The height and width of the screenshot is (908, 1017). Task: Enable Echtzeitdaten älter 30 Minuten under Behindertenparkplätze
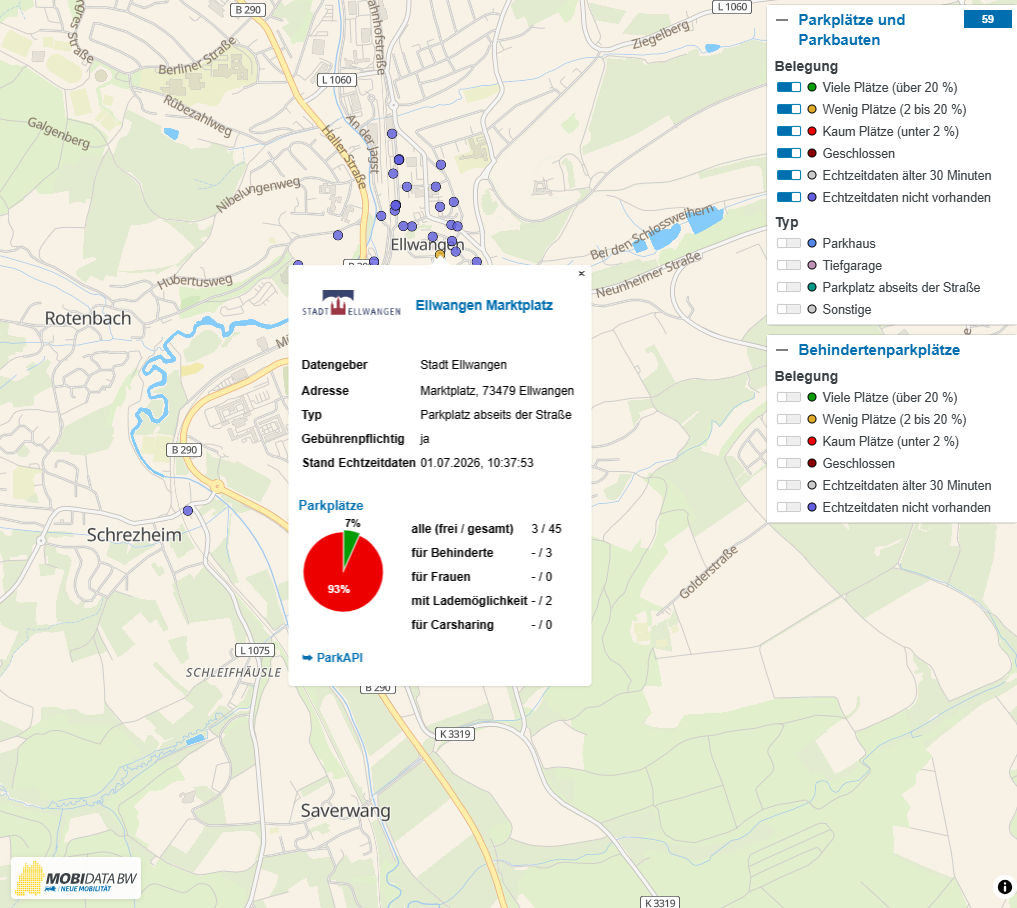[x=789, y=485]
